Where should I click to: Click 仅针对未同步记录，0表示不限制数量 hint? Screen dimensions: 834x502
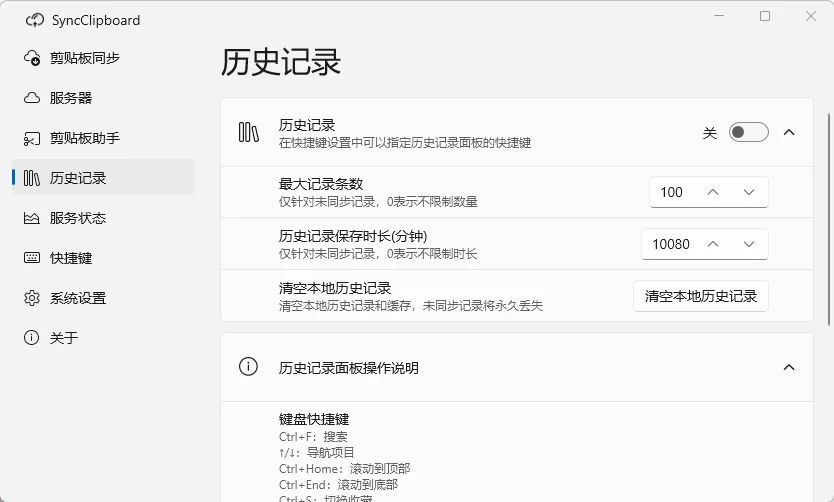(378, 202)
